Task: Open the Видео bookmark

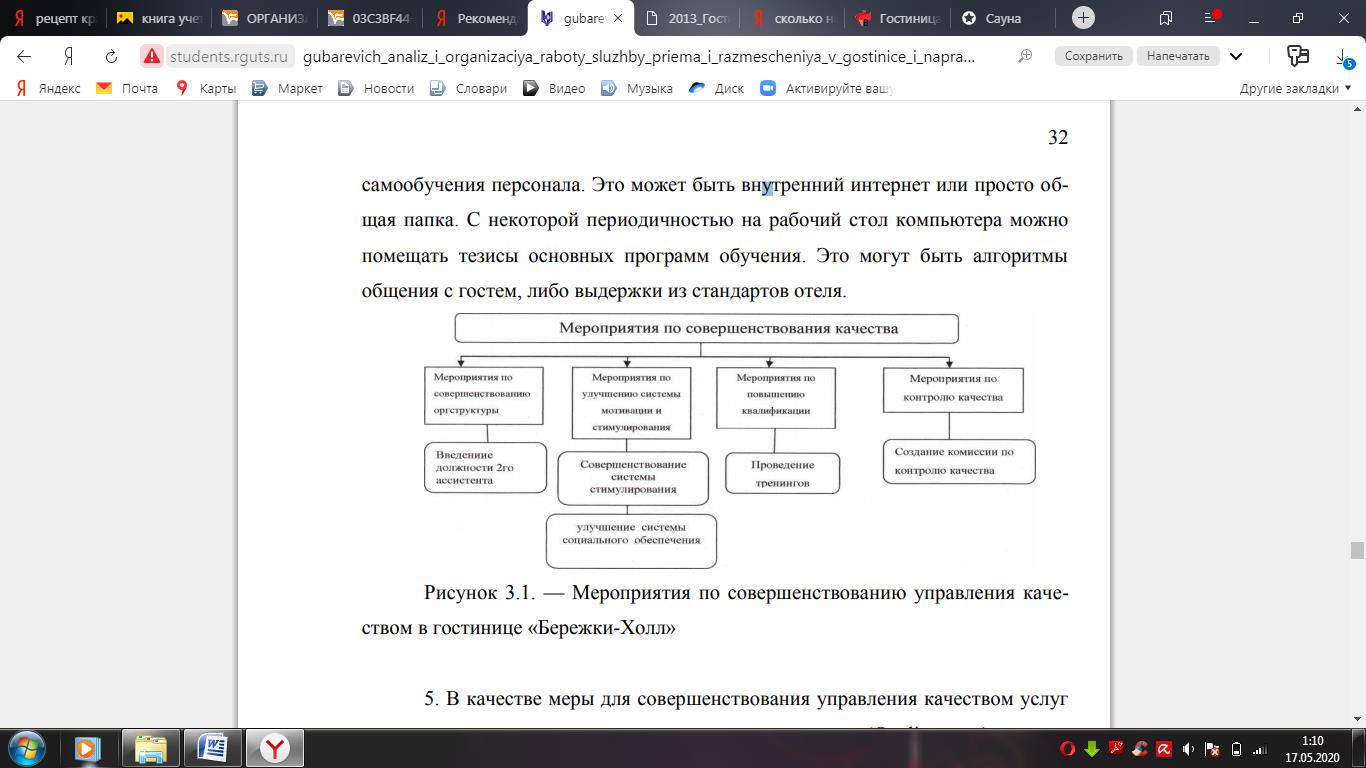Action: coord(555,88)
